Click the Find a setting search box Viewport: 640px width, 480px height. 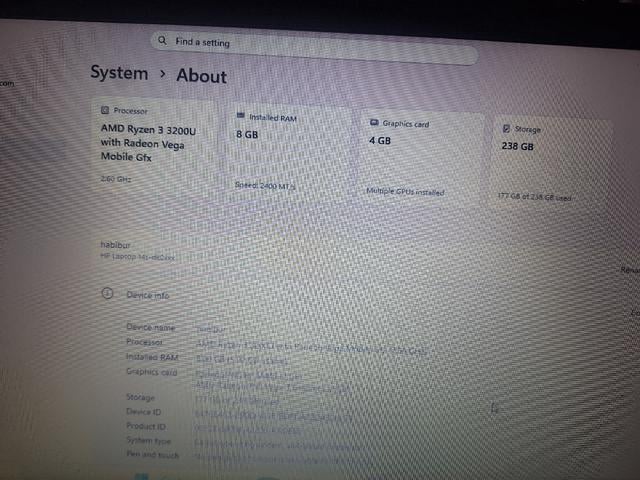[314, 48]
